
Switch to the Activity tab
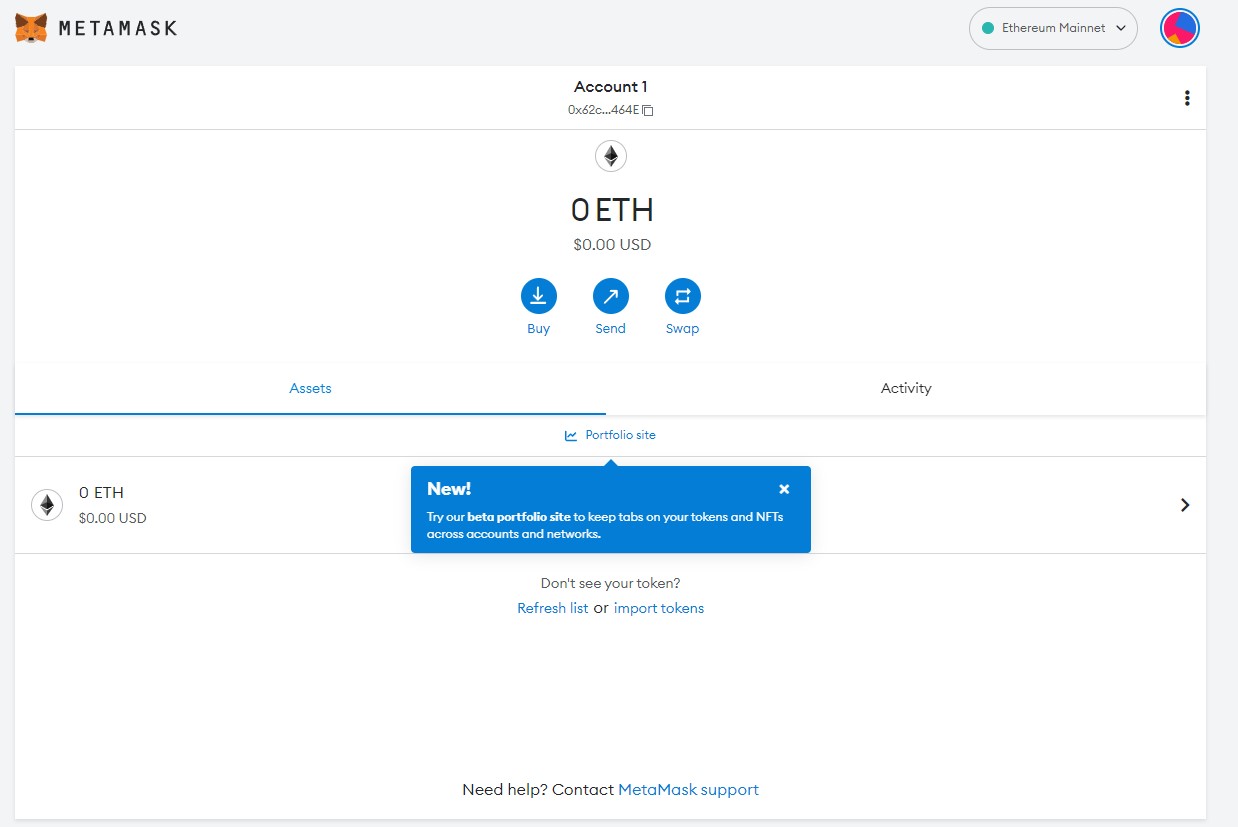point(905,388)
